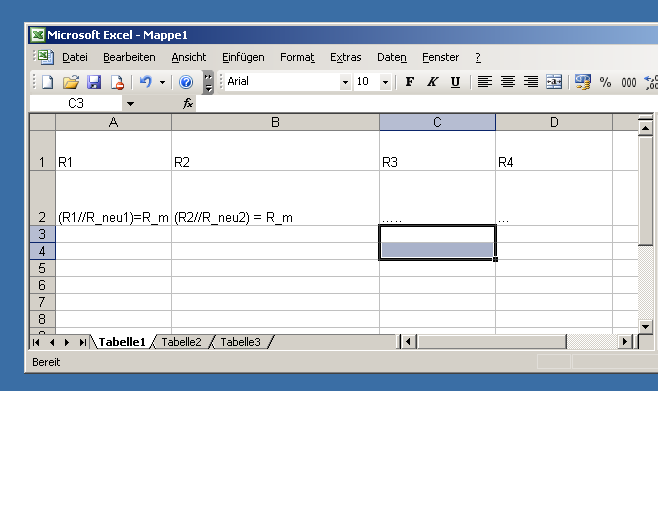
Task: Click vertical scrollbar down arrow
Action: pos(645,326)
